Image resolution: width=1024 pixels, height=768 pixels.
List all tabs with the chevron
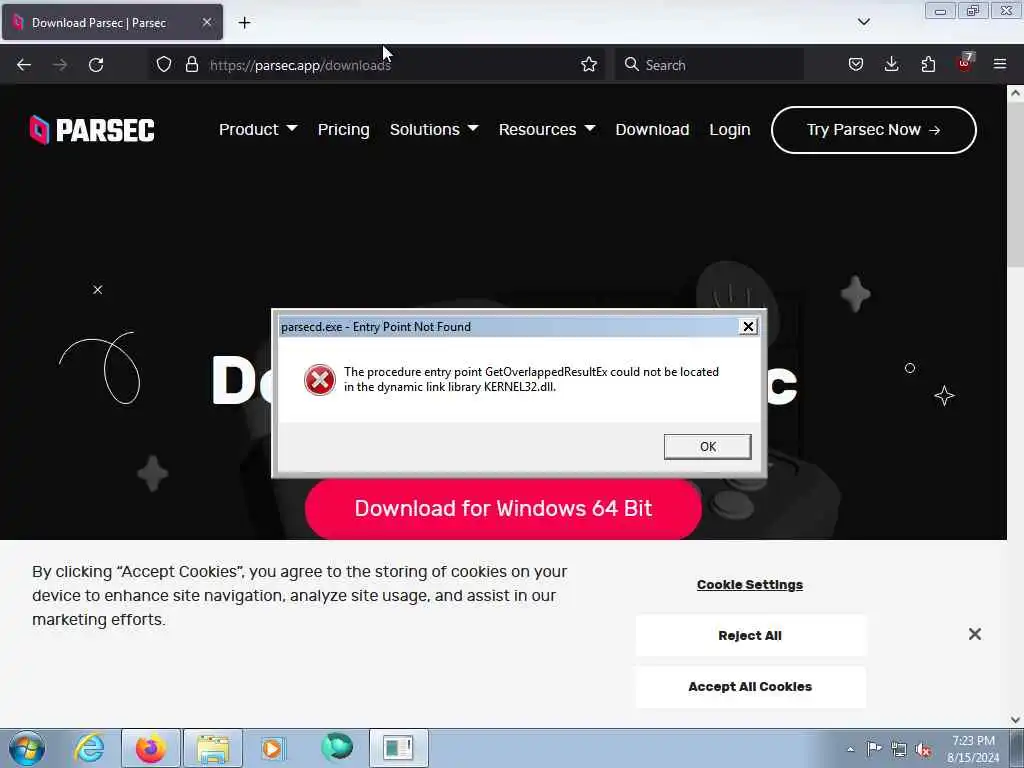(863, 22)
